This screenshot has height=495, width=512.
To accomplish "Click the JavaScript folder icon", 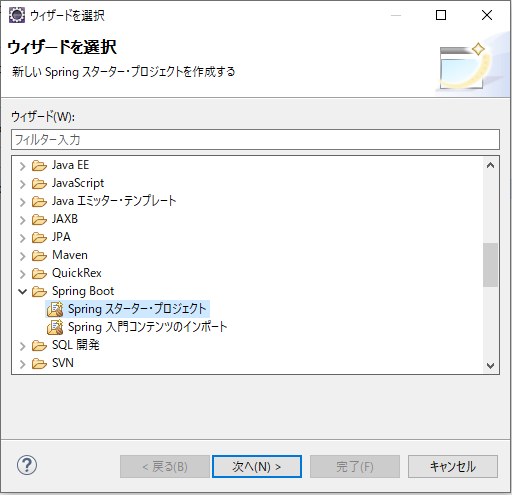I will [39, 183].
